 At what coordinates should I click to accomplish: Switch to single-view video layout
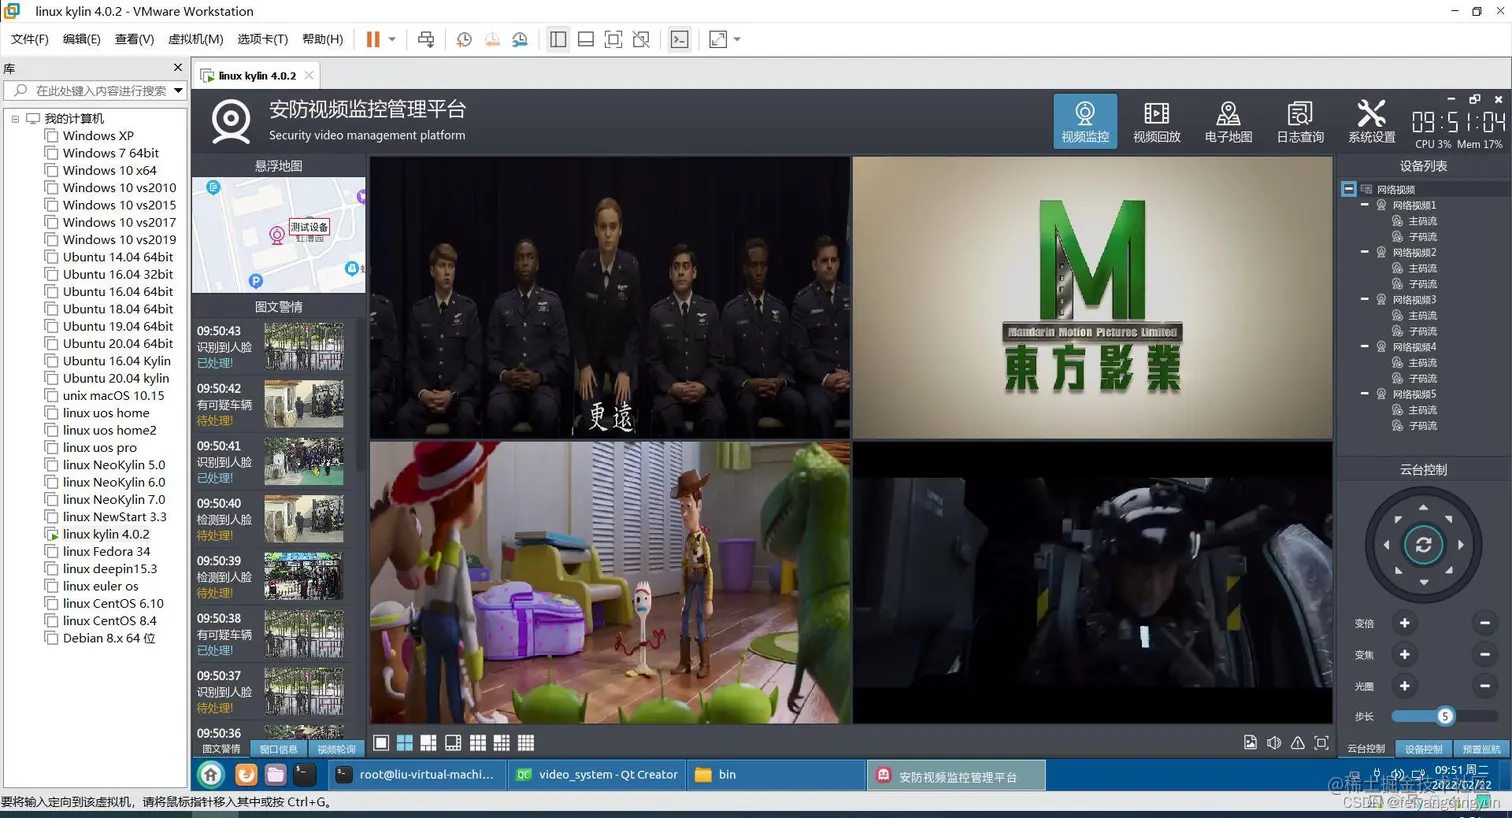coord(381,743)
